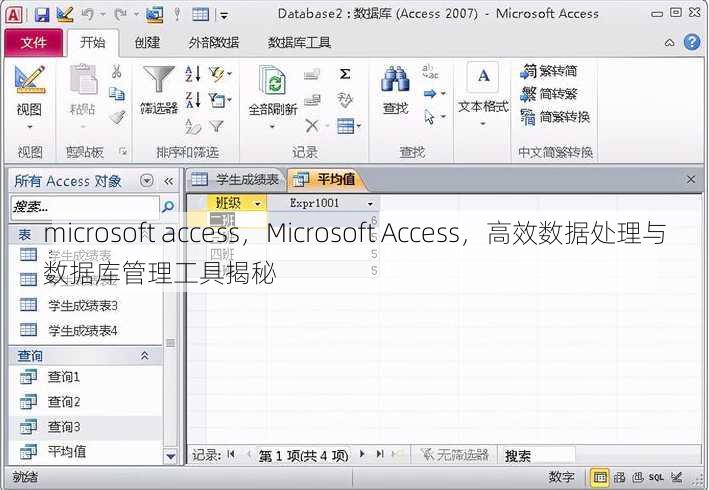Image resolution: width=709 pixels, height=490 pixels.
Task: Close the 平均值 document with X
Action: tap(691, 179)
